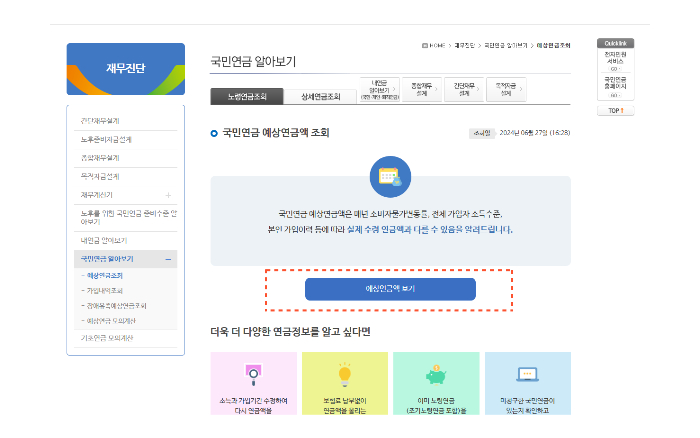Click the 예상연금액 보기 button
This screenshot has height=438, width=700.
coord(390,289)
